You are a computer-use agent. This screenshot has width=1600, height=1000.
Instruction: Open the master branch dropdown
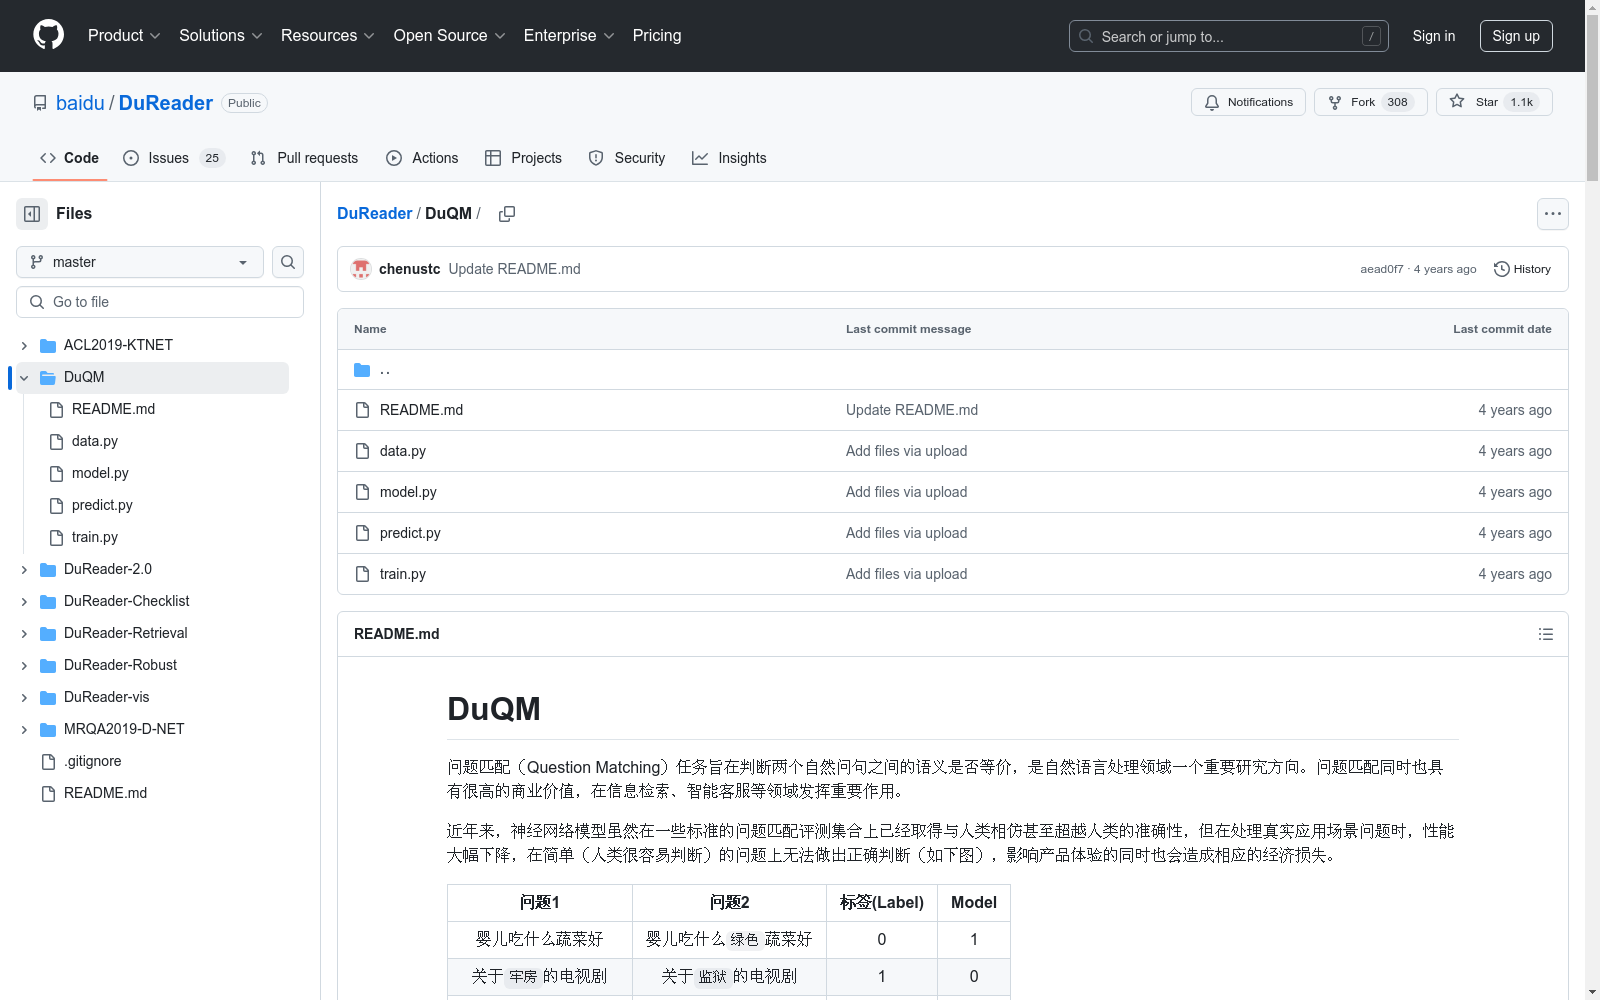pos(140,262)
